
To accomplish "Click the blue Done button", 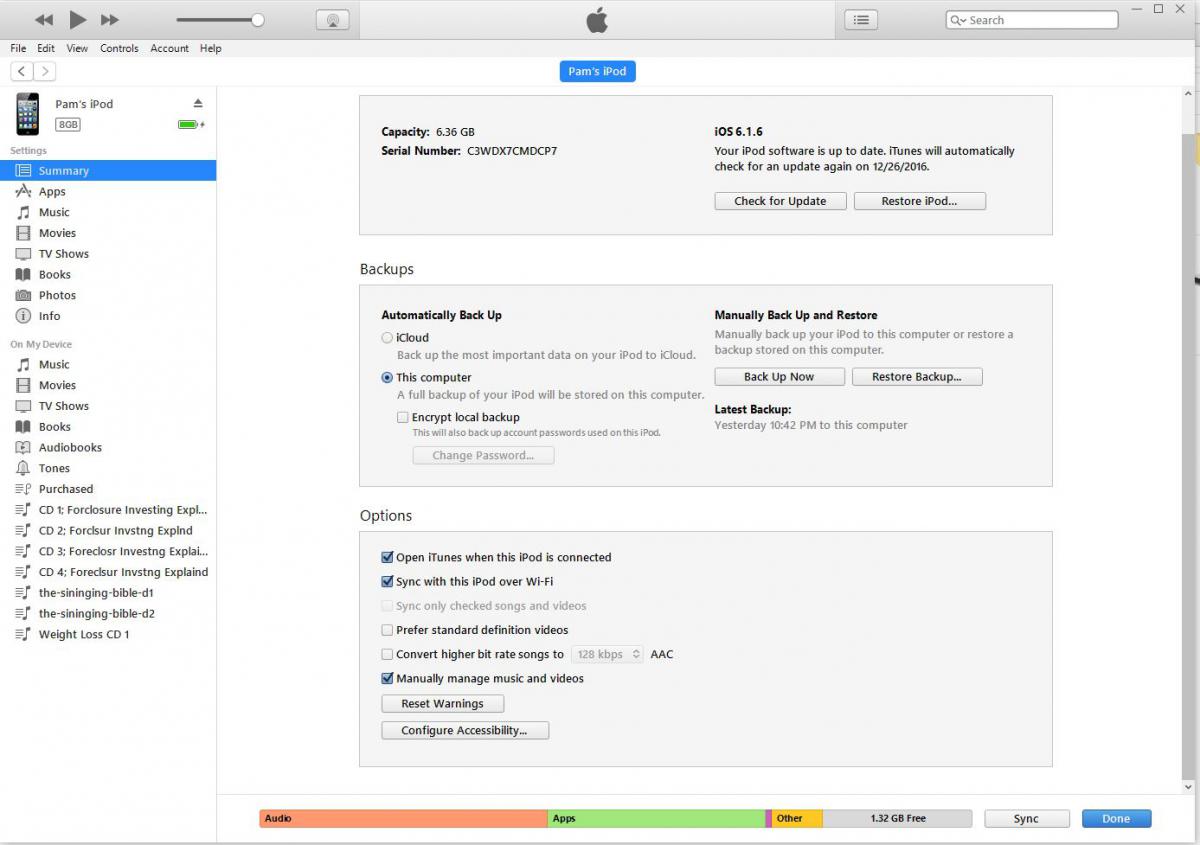I will [1116, 818].
